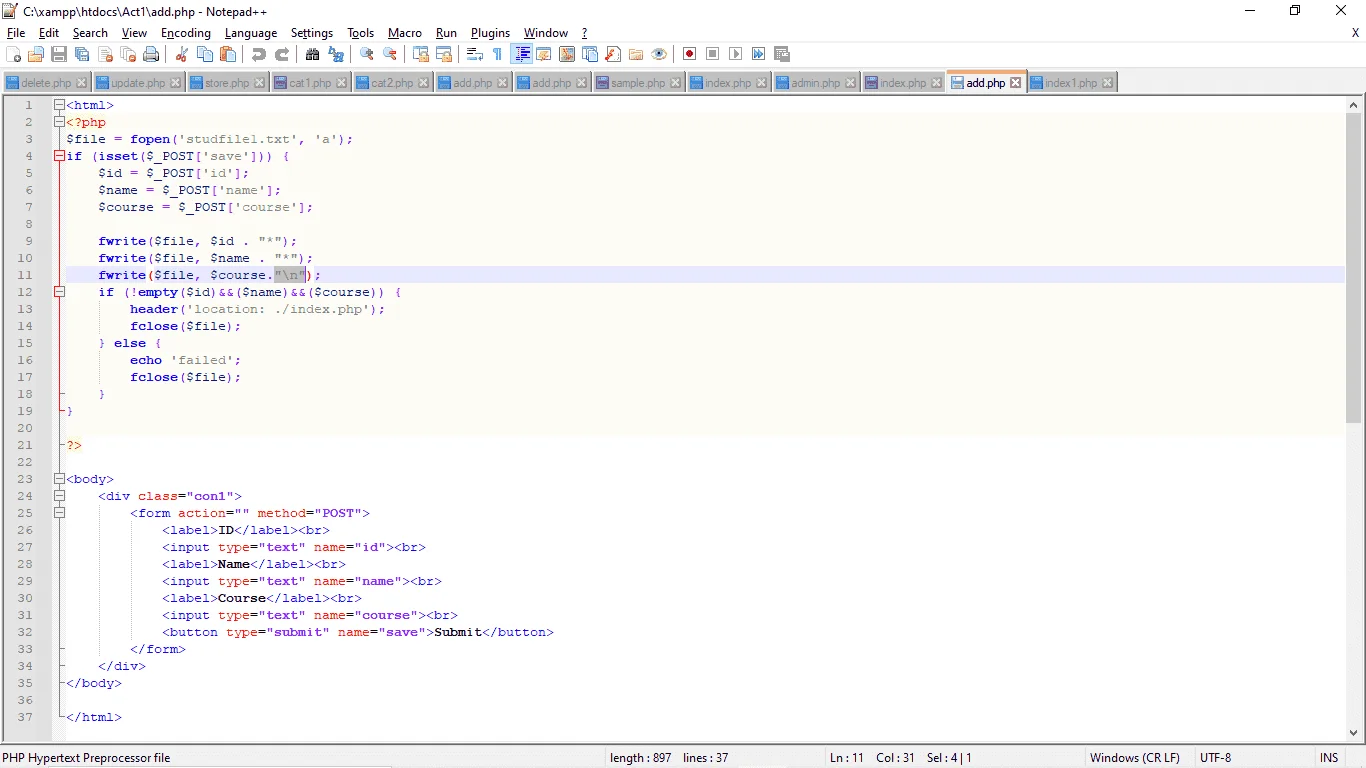Open Find using the binoculars icon
This screenshot has height=768, width=1366.
(313, 54)
